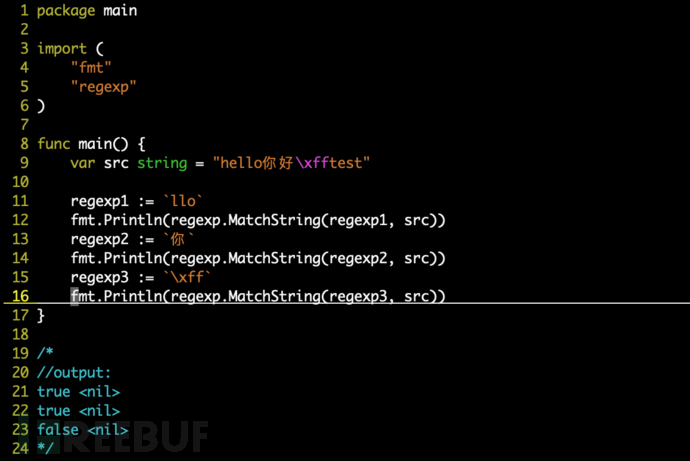690x461 pixels.
Task: Click the `你` pattern literal
Action: [x=178, y=239]
